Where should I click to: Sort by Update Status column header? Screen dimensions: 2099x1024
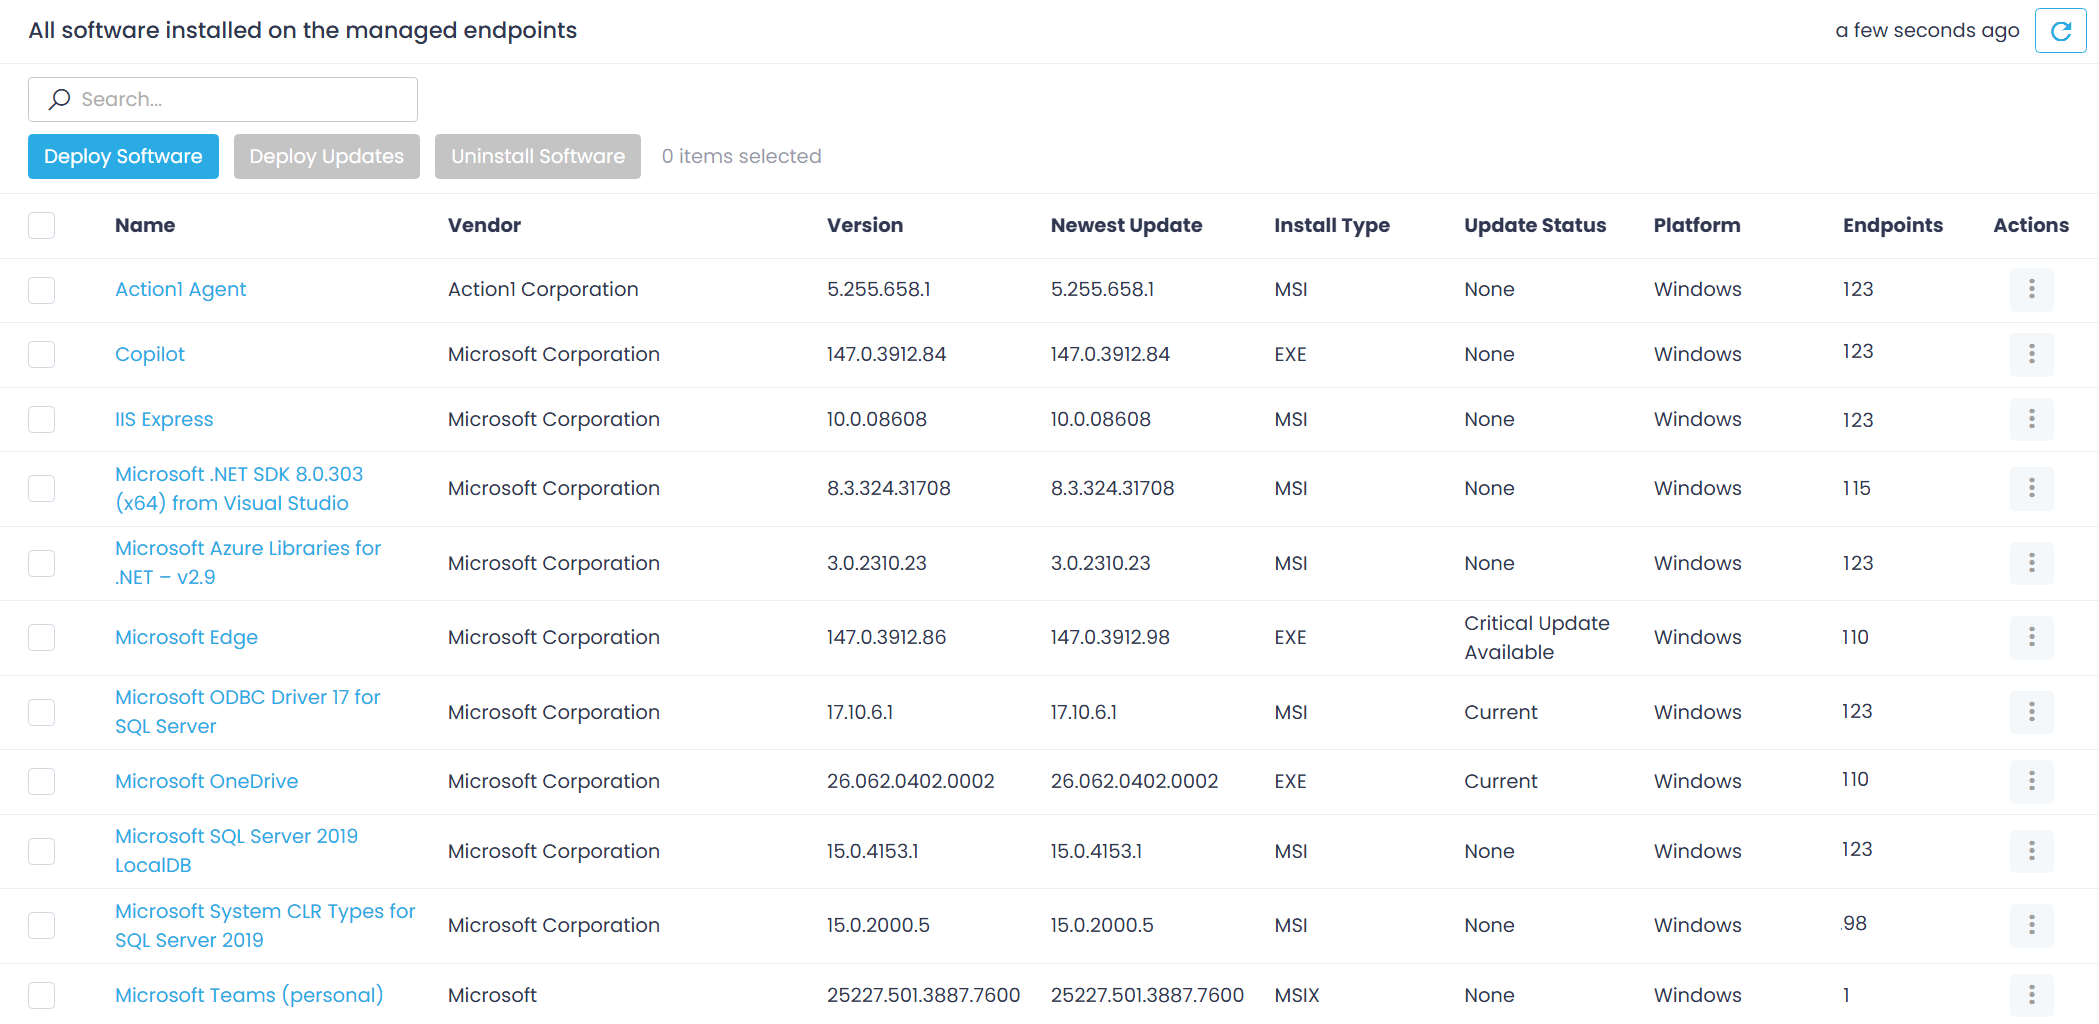tap(1535, 225)
